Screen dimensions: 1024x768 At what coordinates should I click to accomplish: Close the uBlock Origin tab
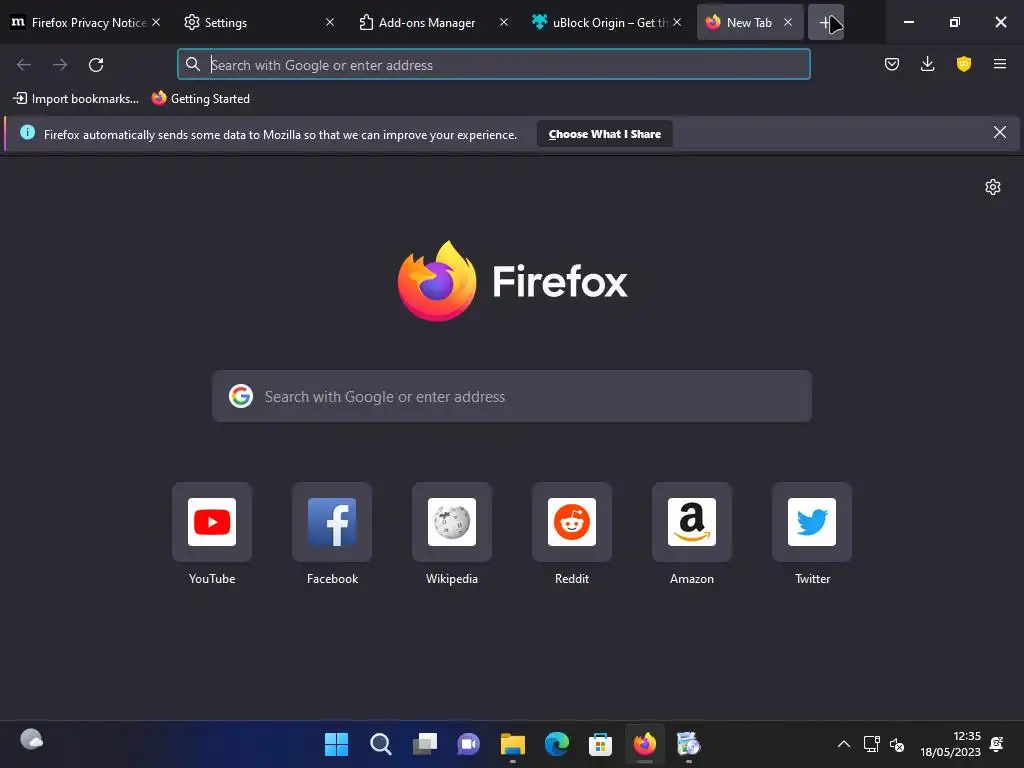(677, 22)
